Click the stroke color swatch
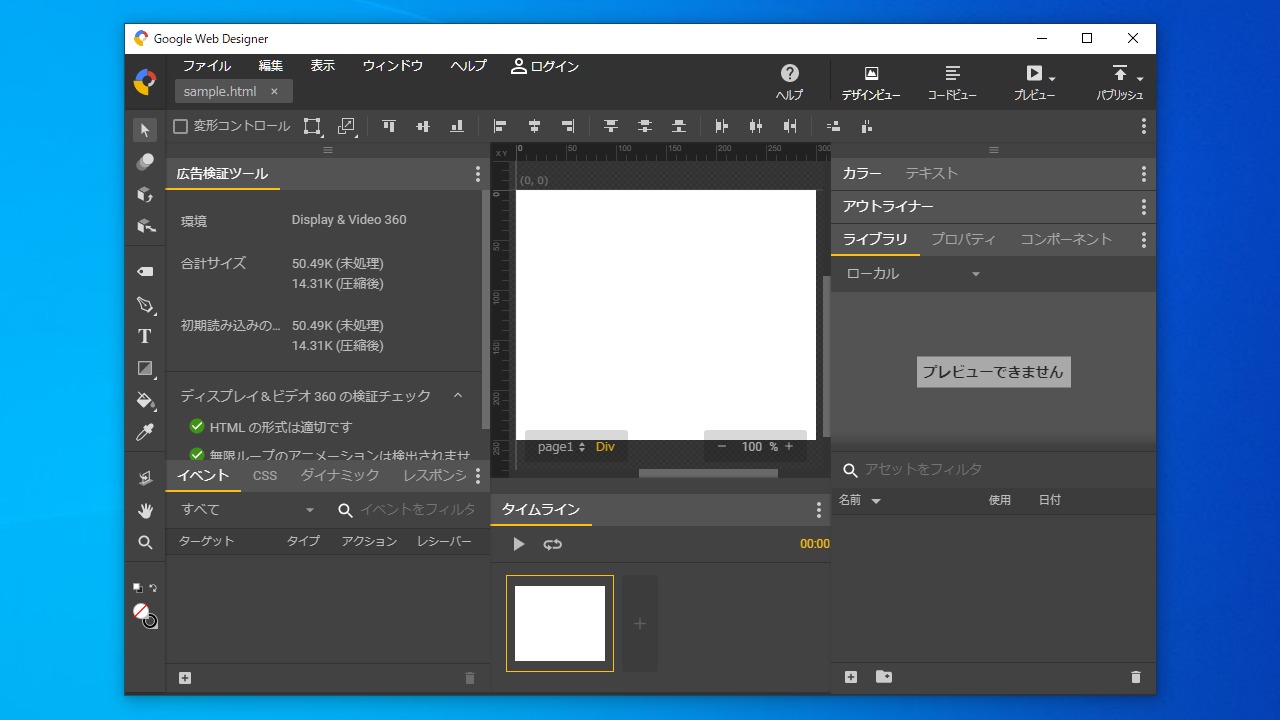Viewport: 1280px width, 720px height. click(x=150, y=621)
